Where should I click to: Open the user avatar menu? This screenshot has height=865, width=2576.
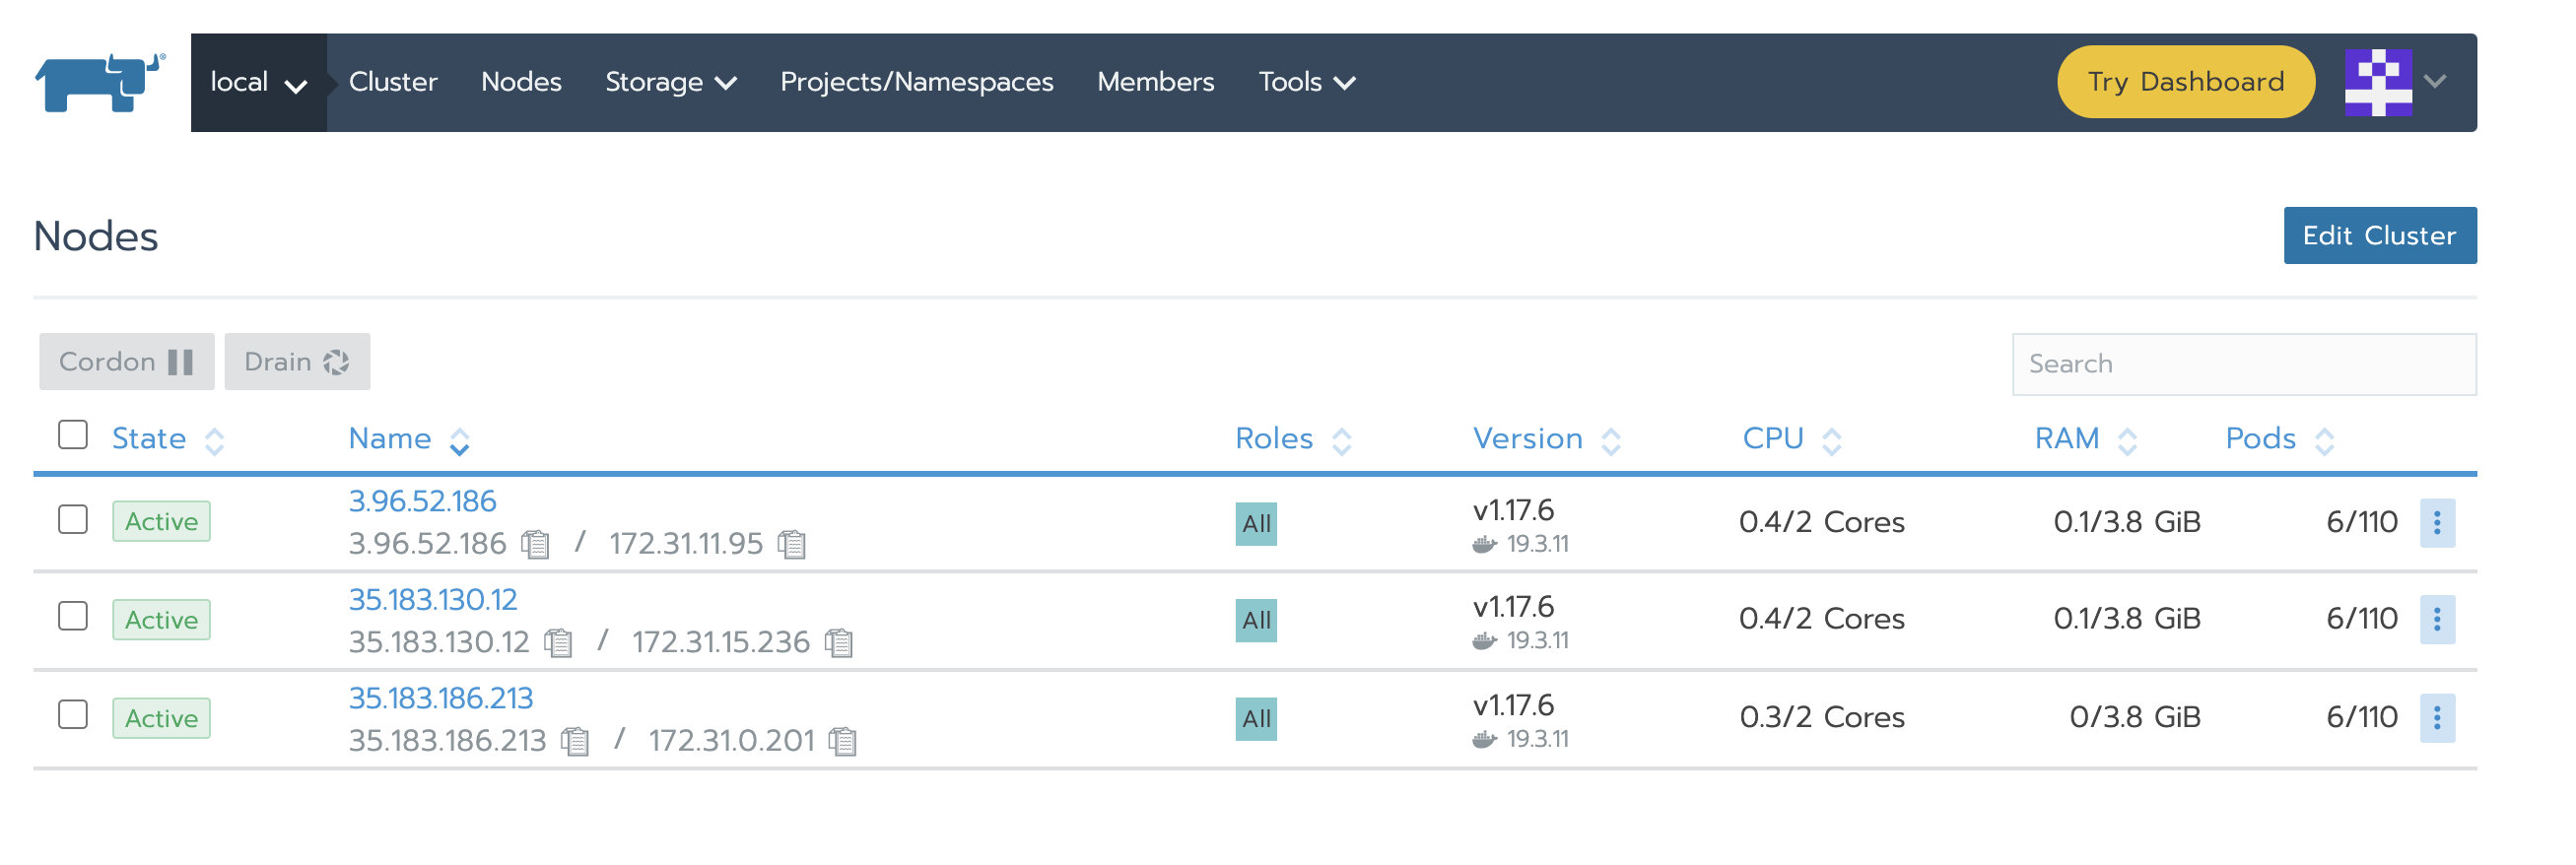[2378, 82]
